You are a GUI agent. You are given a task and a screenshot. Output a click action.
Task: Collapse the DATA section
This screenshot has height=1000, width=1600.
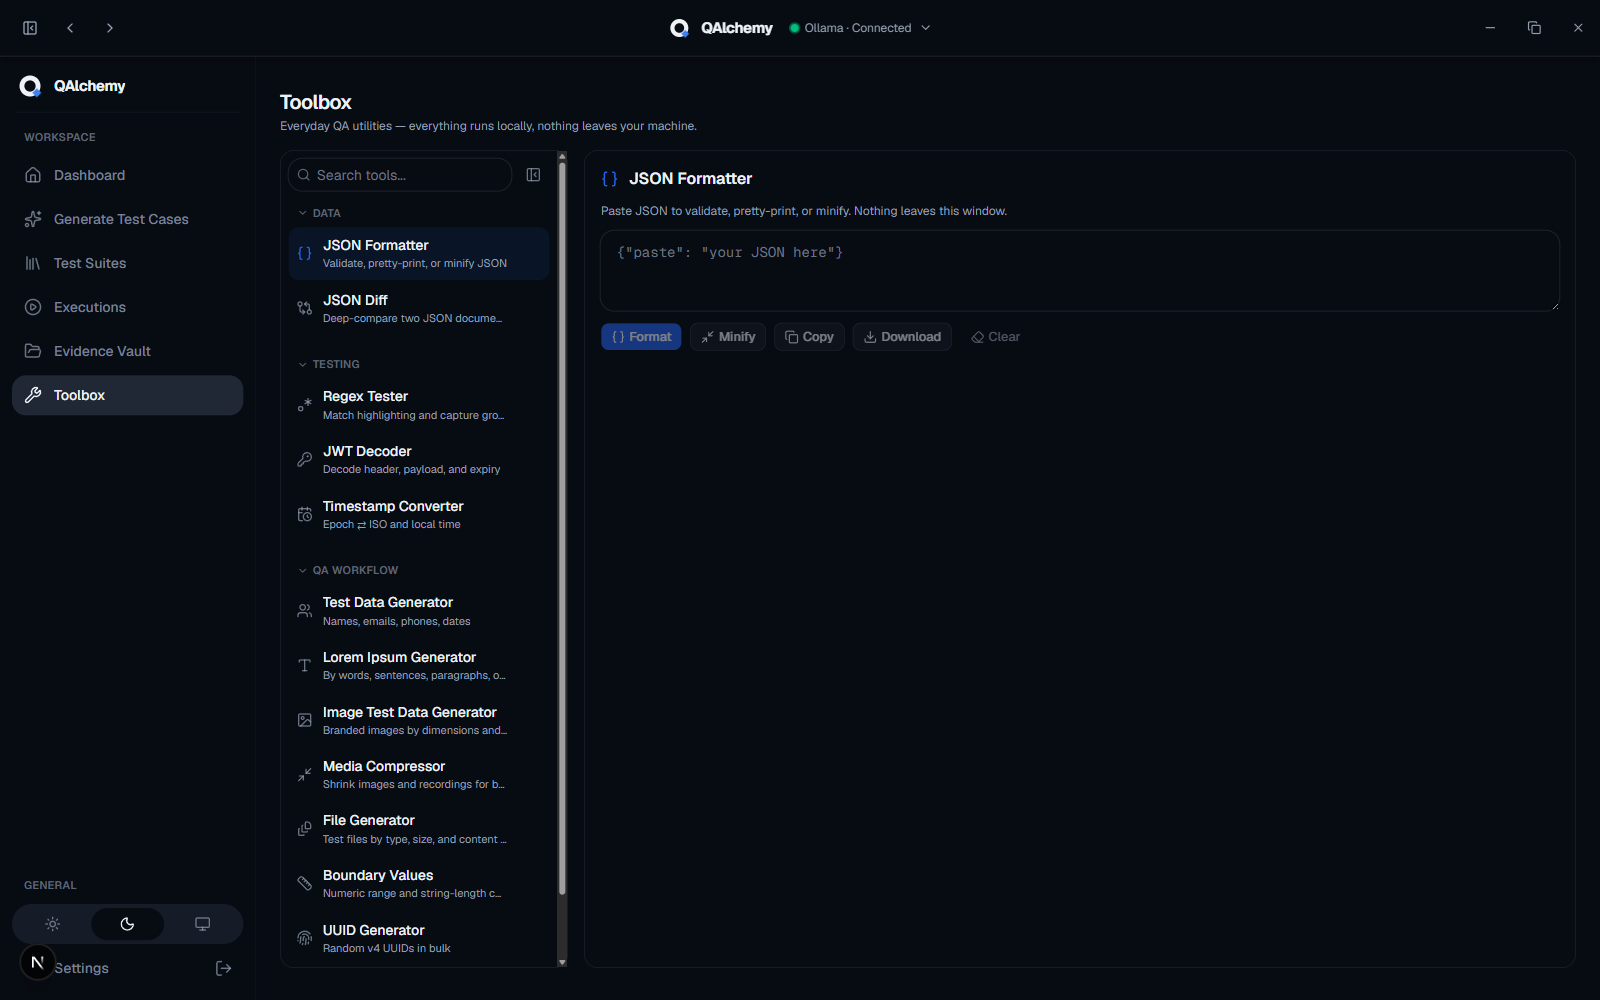(319, 213)
